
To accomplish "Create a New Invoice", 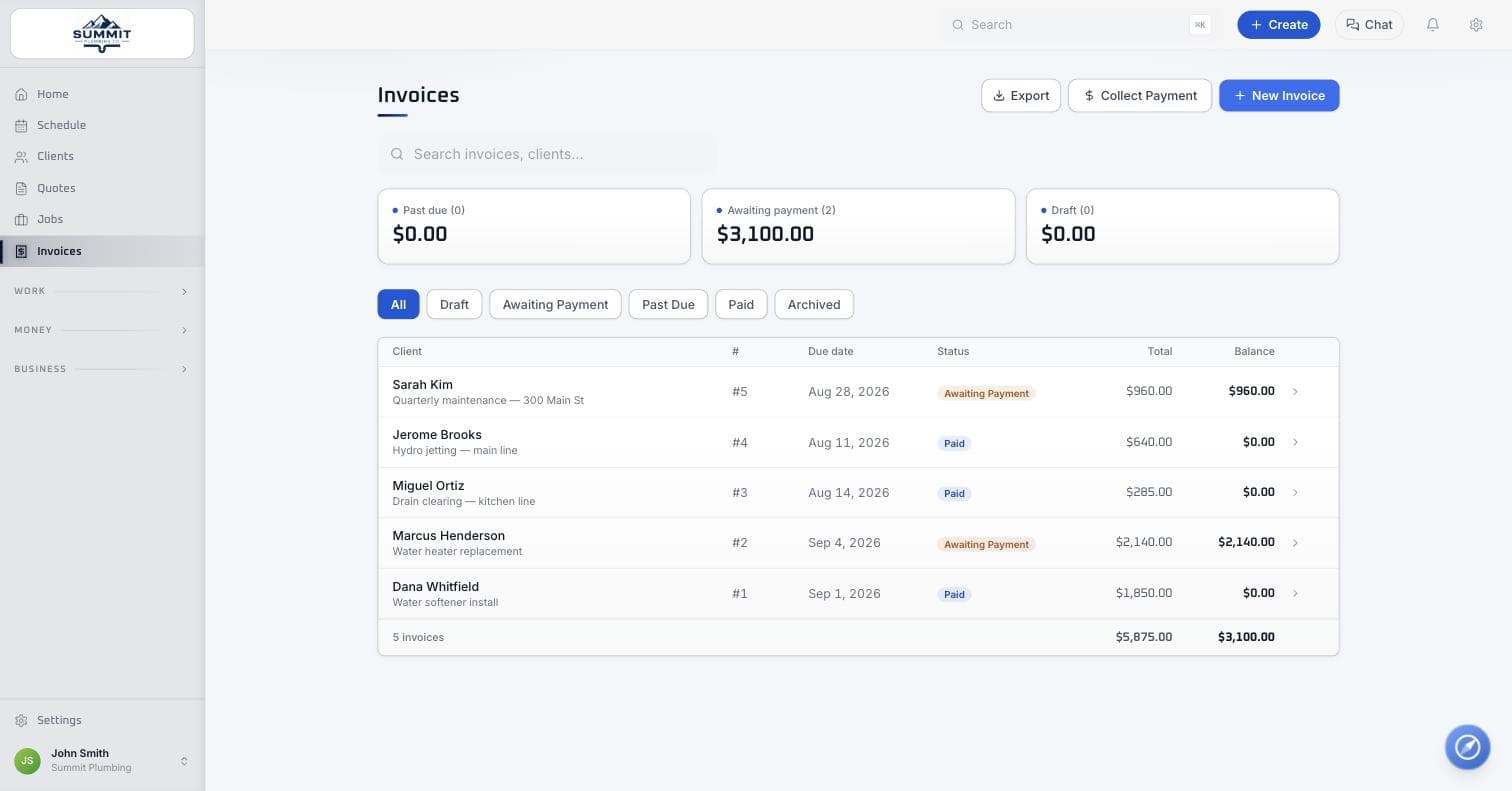I will click(1279, 96).
